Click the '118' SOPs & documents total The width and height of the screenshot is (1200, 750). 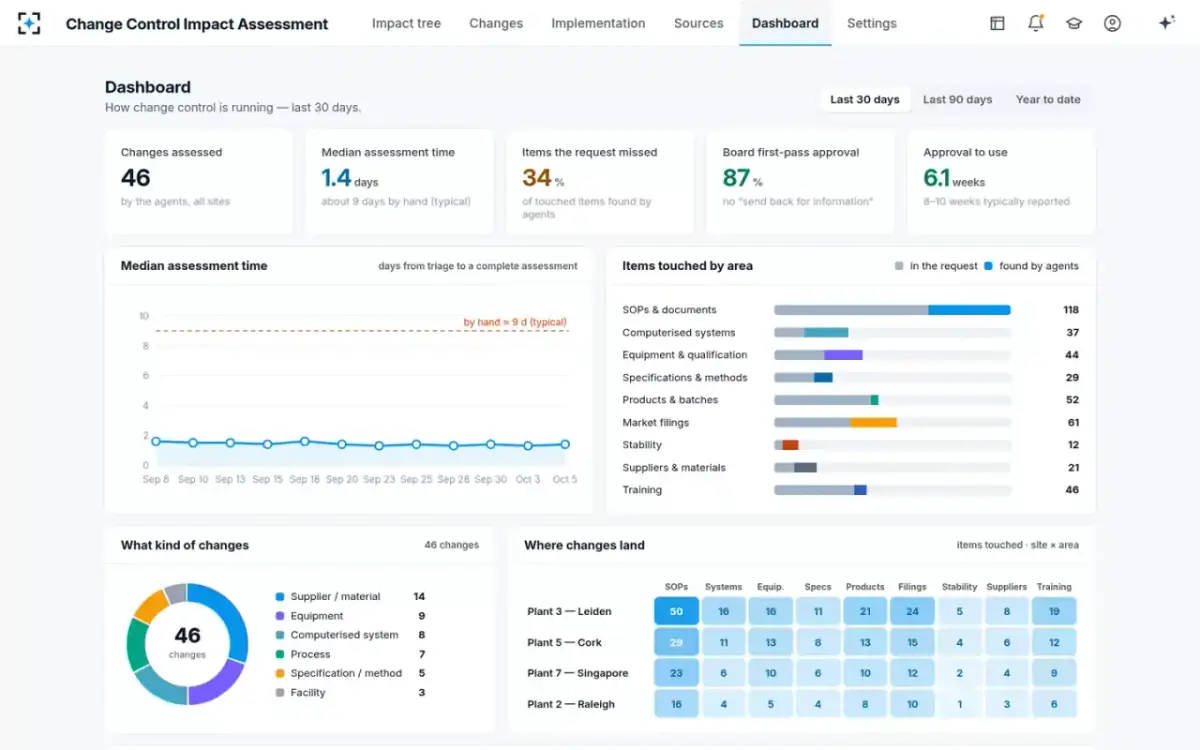click(x=1071, y=310)
